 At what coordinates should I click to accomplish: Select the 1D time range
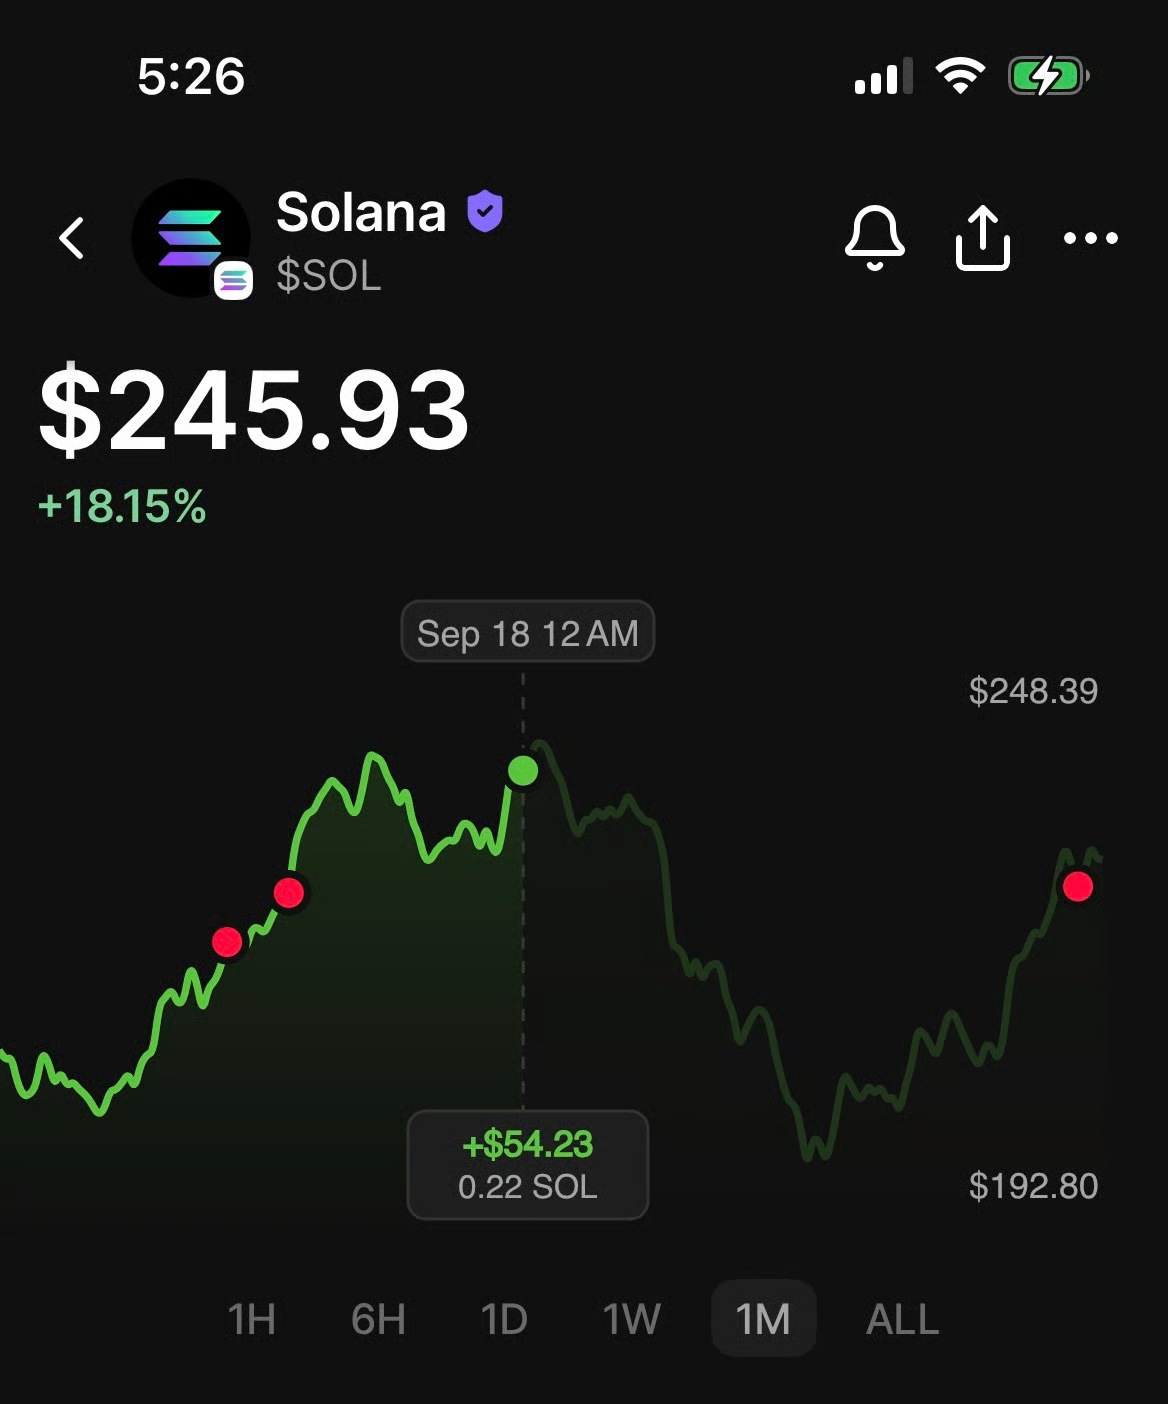tap(504, 1319)
